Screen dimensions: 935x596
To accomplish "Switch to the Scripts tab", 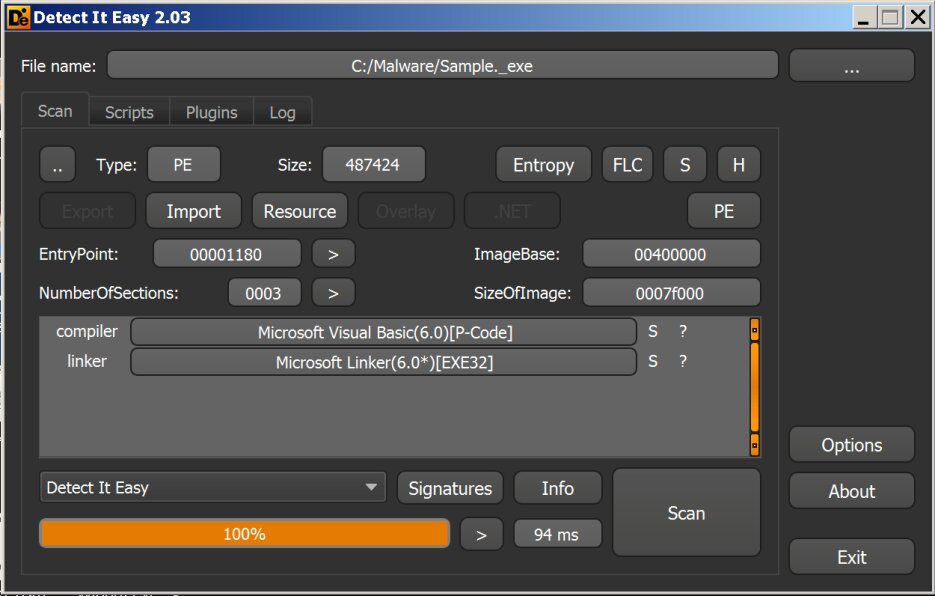I will tap(129, 112).
